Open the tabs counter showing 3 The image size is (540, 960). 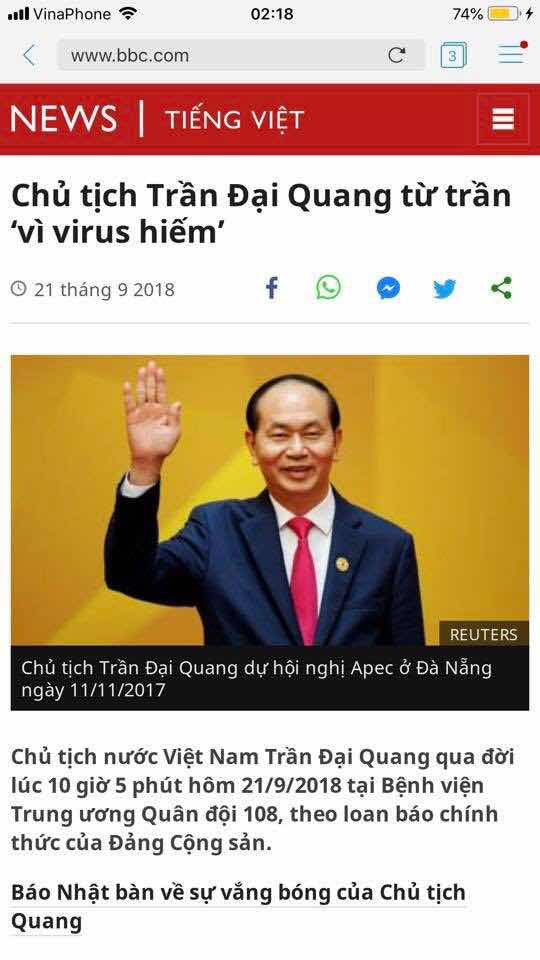(453, 56)
